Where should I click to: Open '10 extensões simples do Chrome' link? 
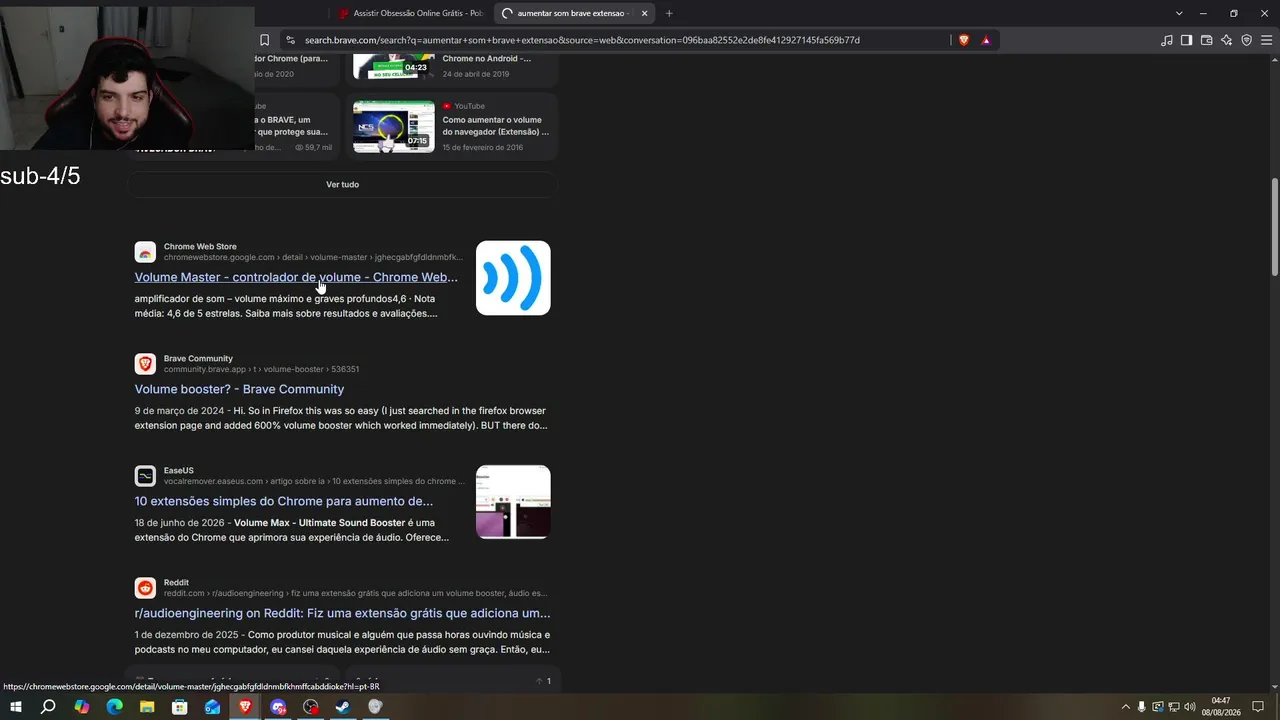(x=284, y=501)
